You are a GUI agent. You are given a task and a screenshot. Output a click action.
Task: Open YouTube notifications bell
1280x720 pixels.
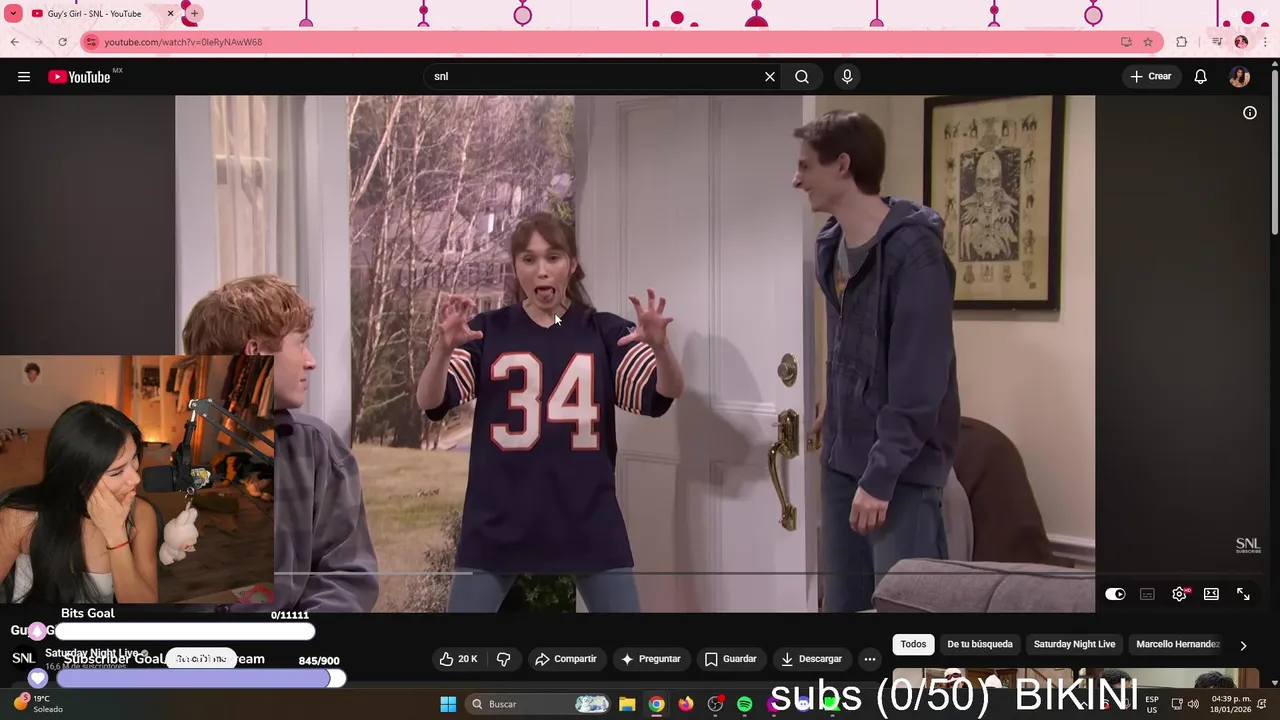(x=1201, y=77)
